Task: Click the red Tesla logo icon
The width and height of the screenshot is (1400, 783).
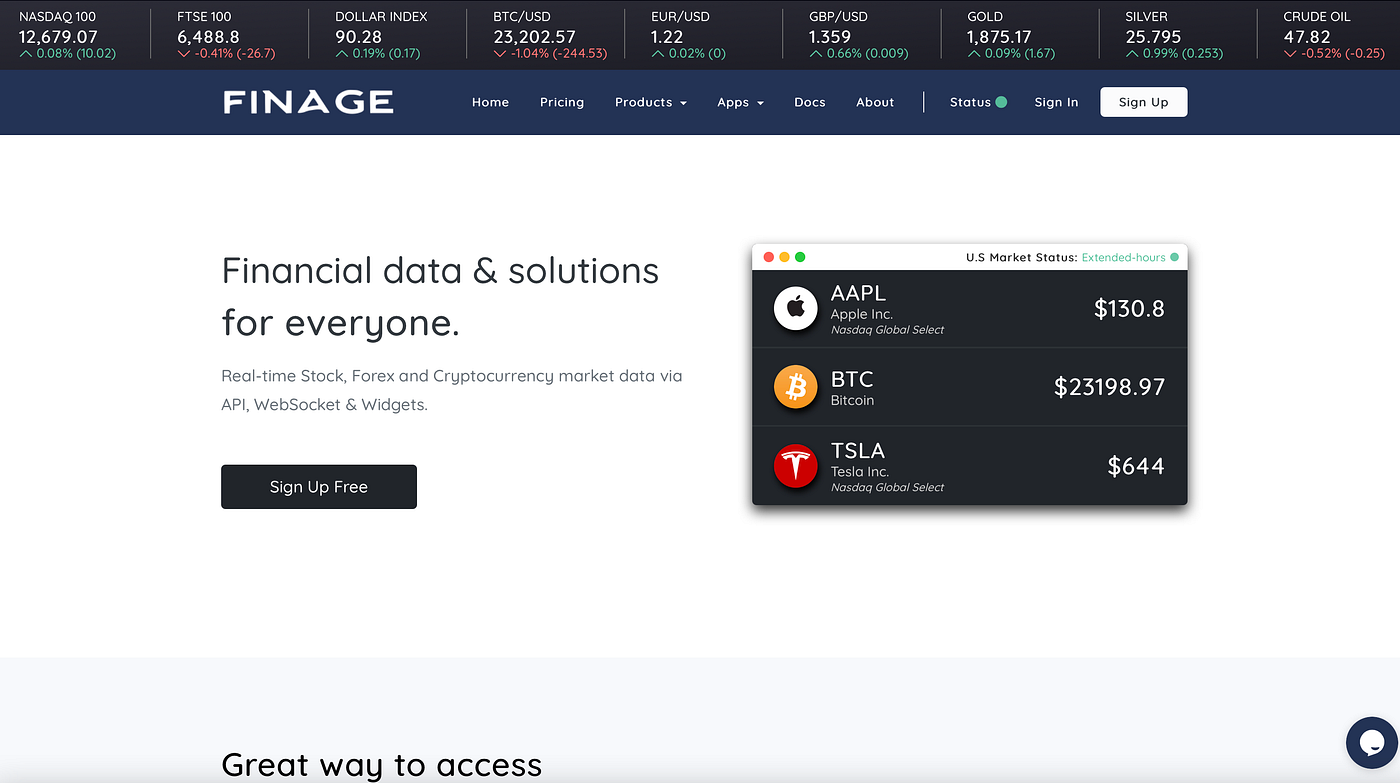Action: [x=796, y=466]
